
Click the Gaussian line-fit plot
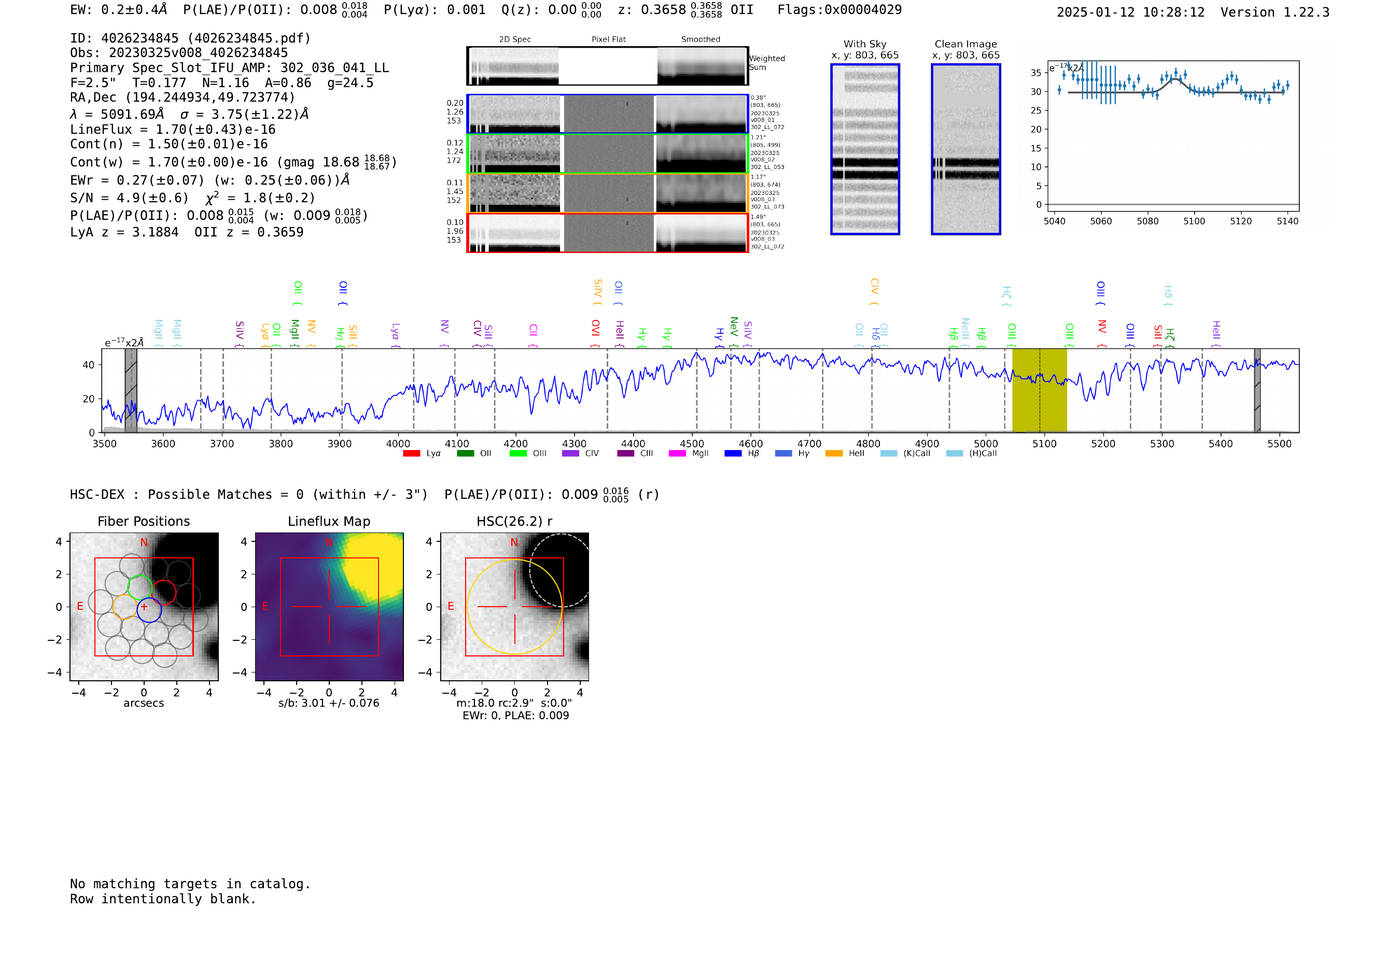pos(1172,136)
